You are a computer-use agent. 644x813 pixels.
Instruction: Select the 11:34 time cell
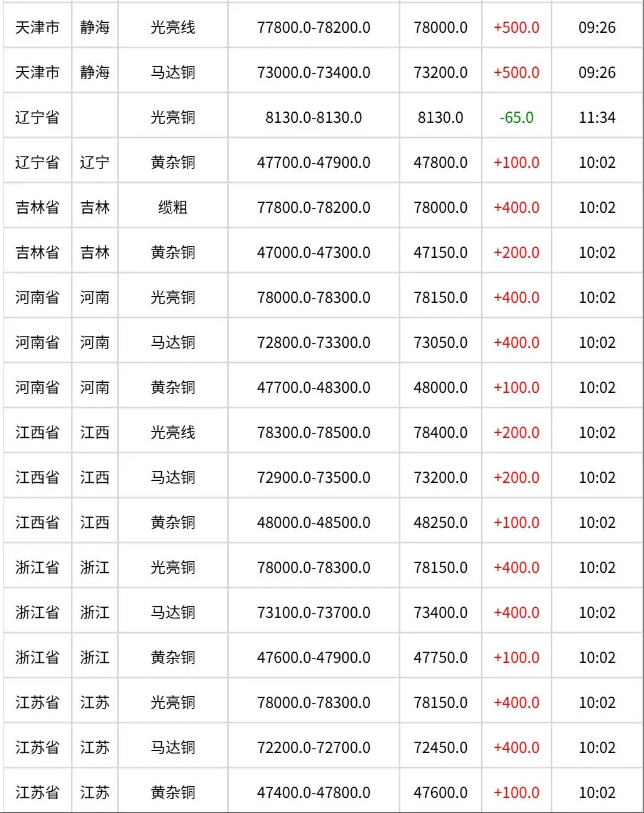597,117
